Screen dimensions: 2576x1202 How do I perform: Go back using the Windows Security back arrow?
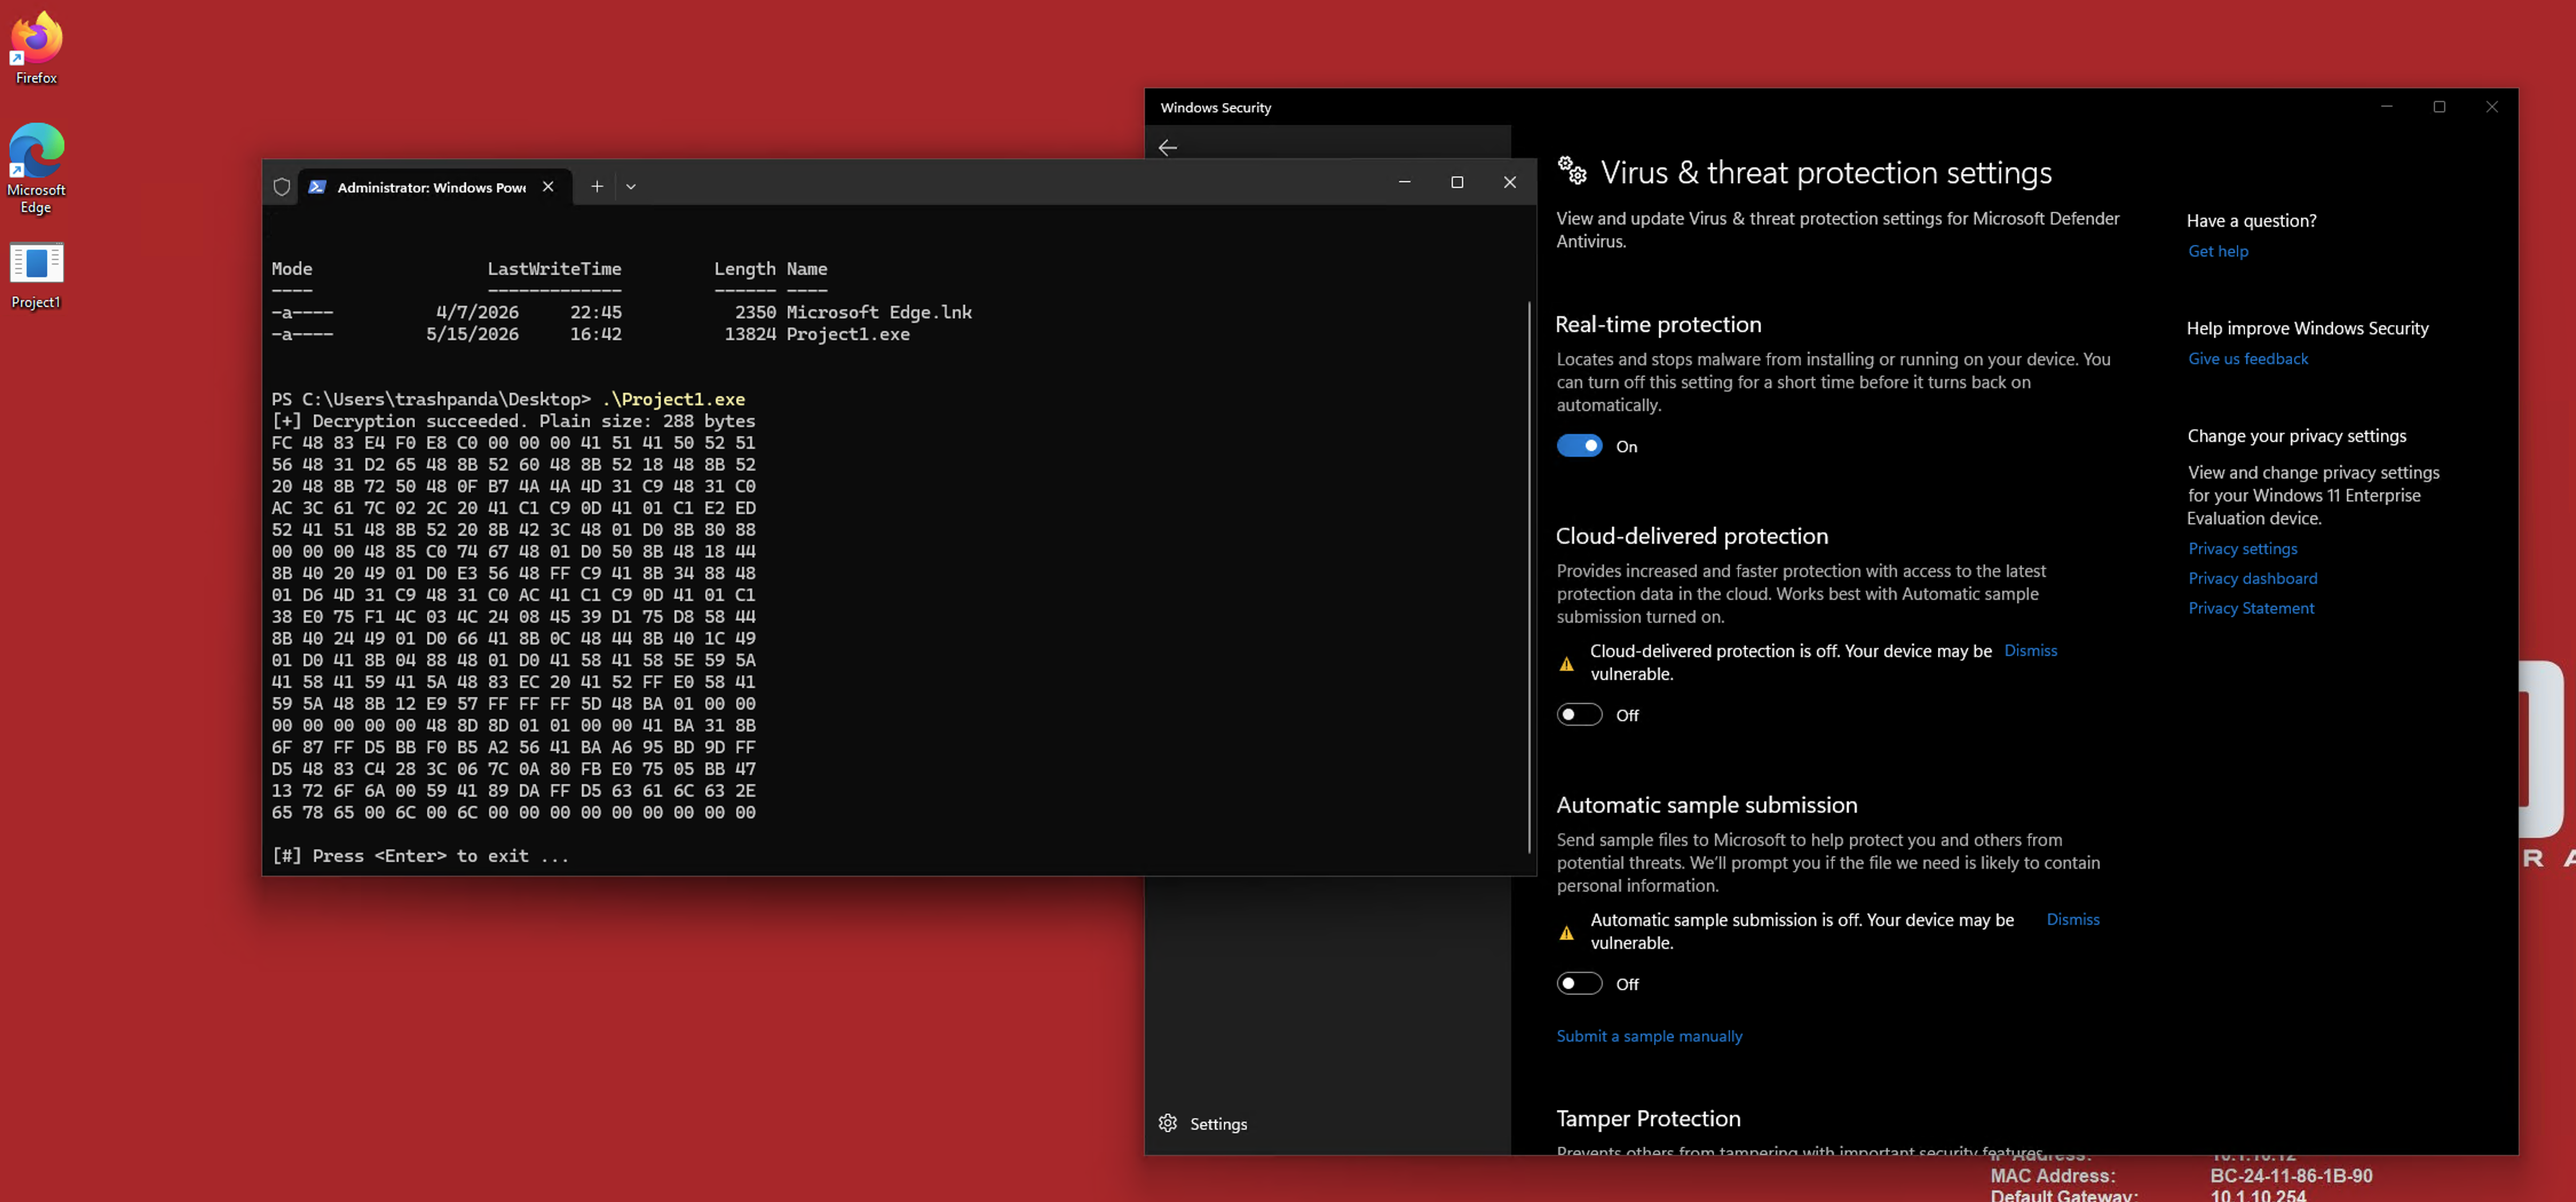[x=1168, y=147]
